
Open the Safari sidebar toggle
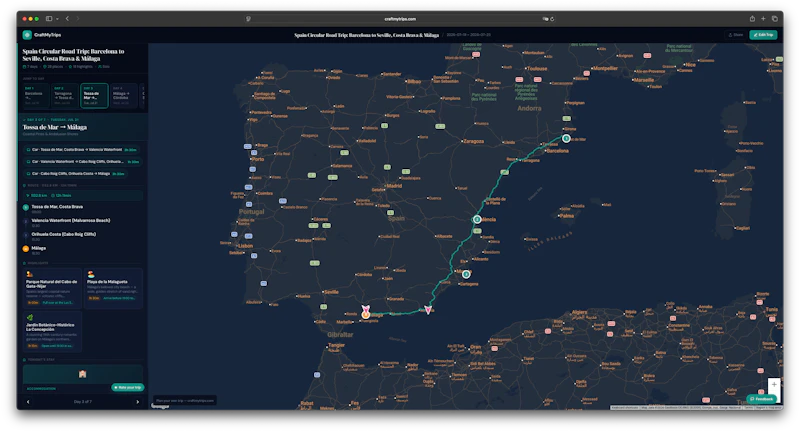[49, 18]
